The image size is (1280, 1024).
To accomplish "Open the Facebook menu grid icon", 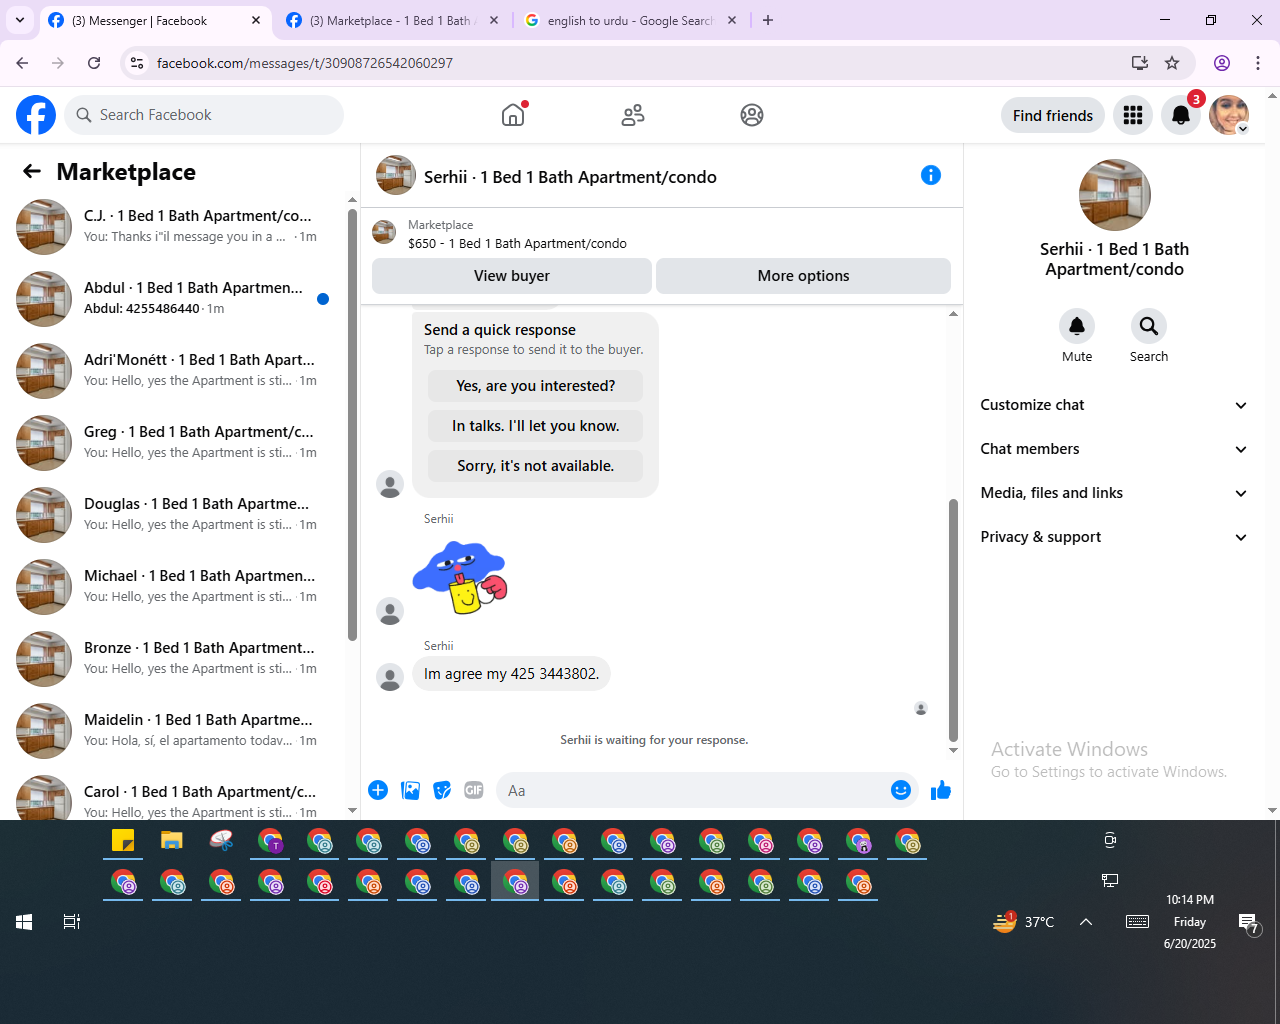I will (1133, 115).
